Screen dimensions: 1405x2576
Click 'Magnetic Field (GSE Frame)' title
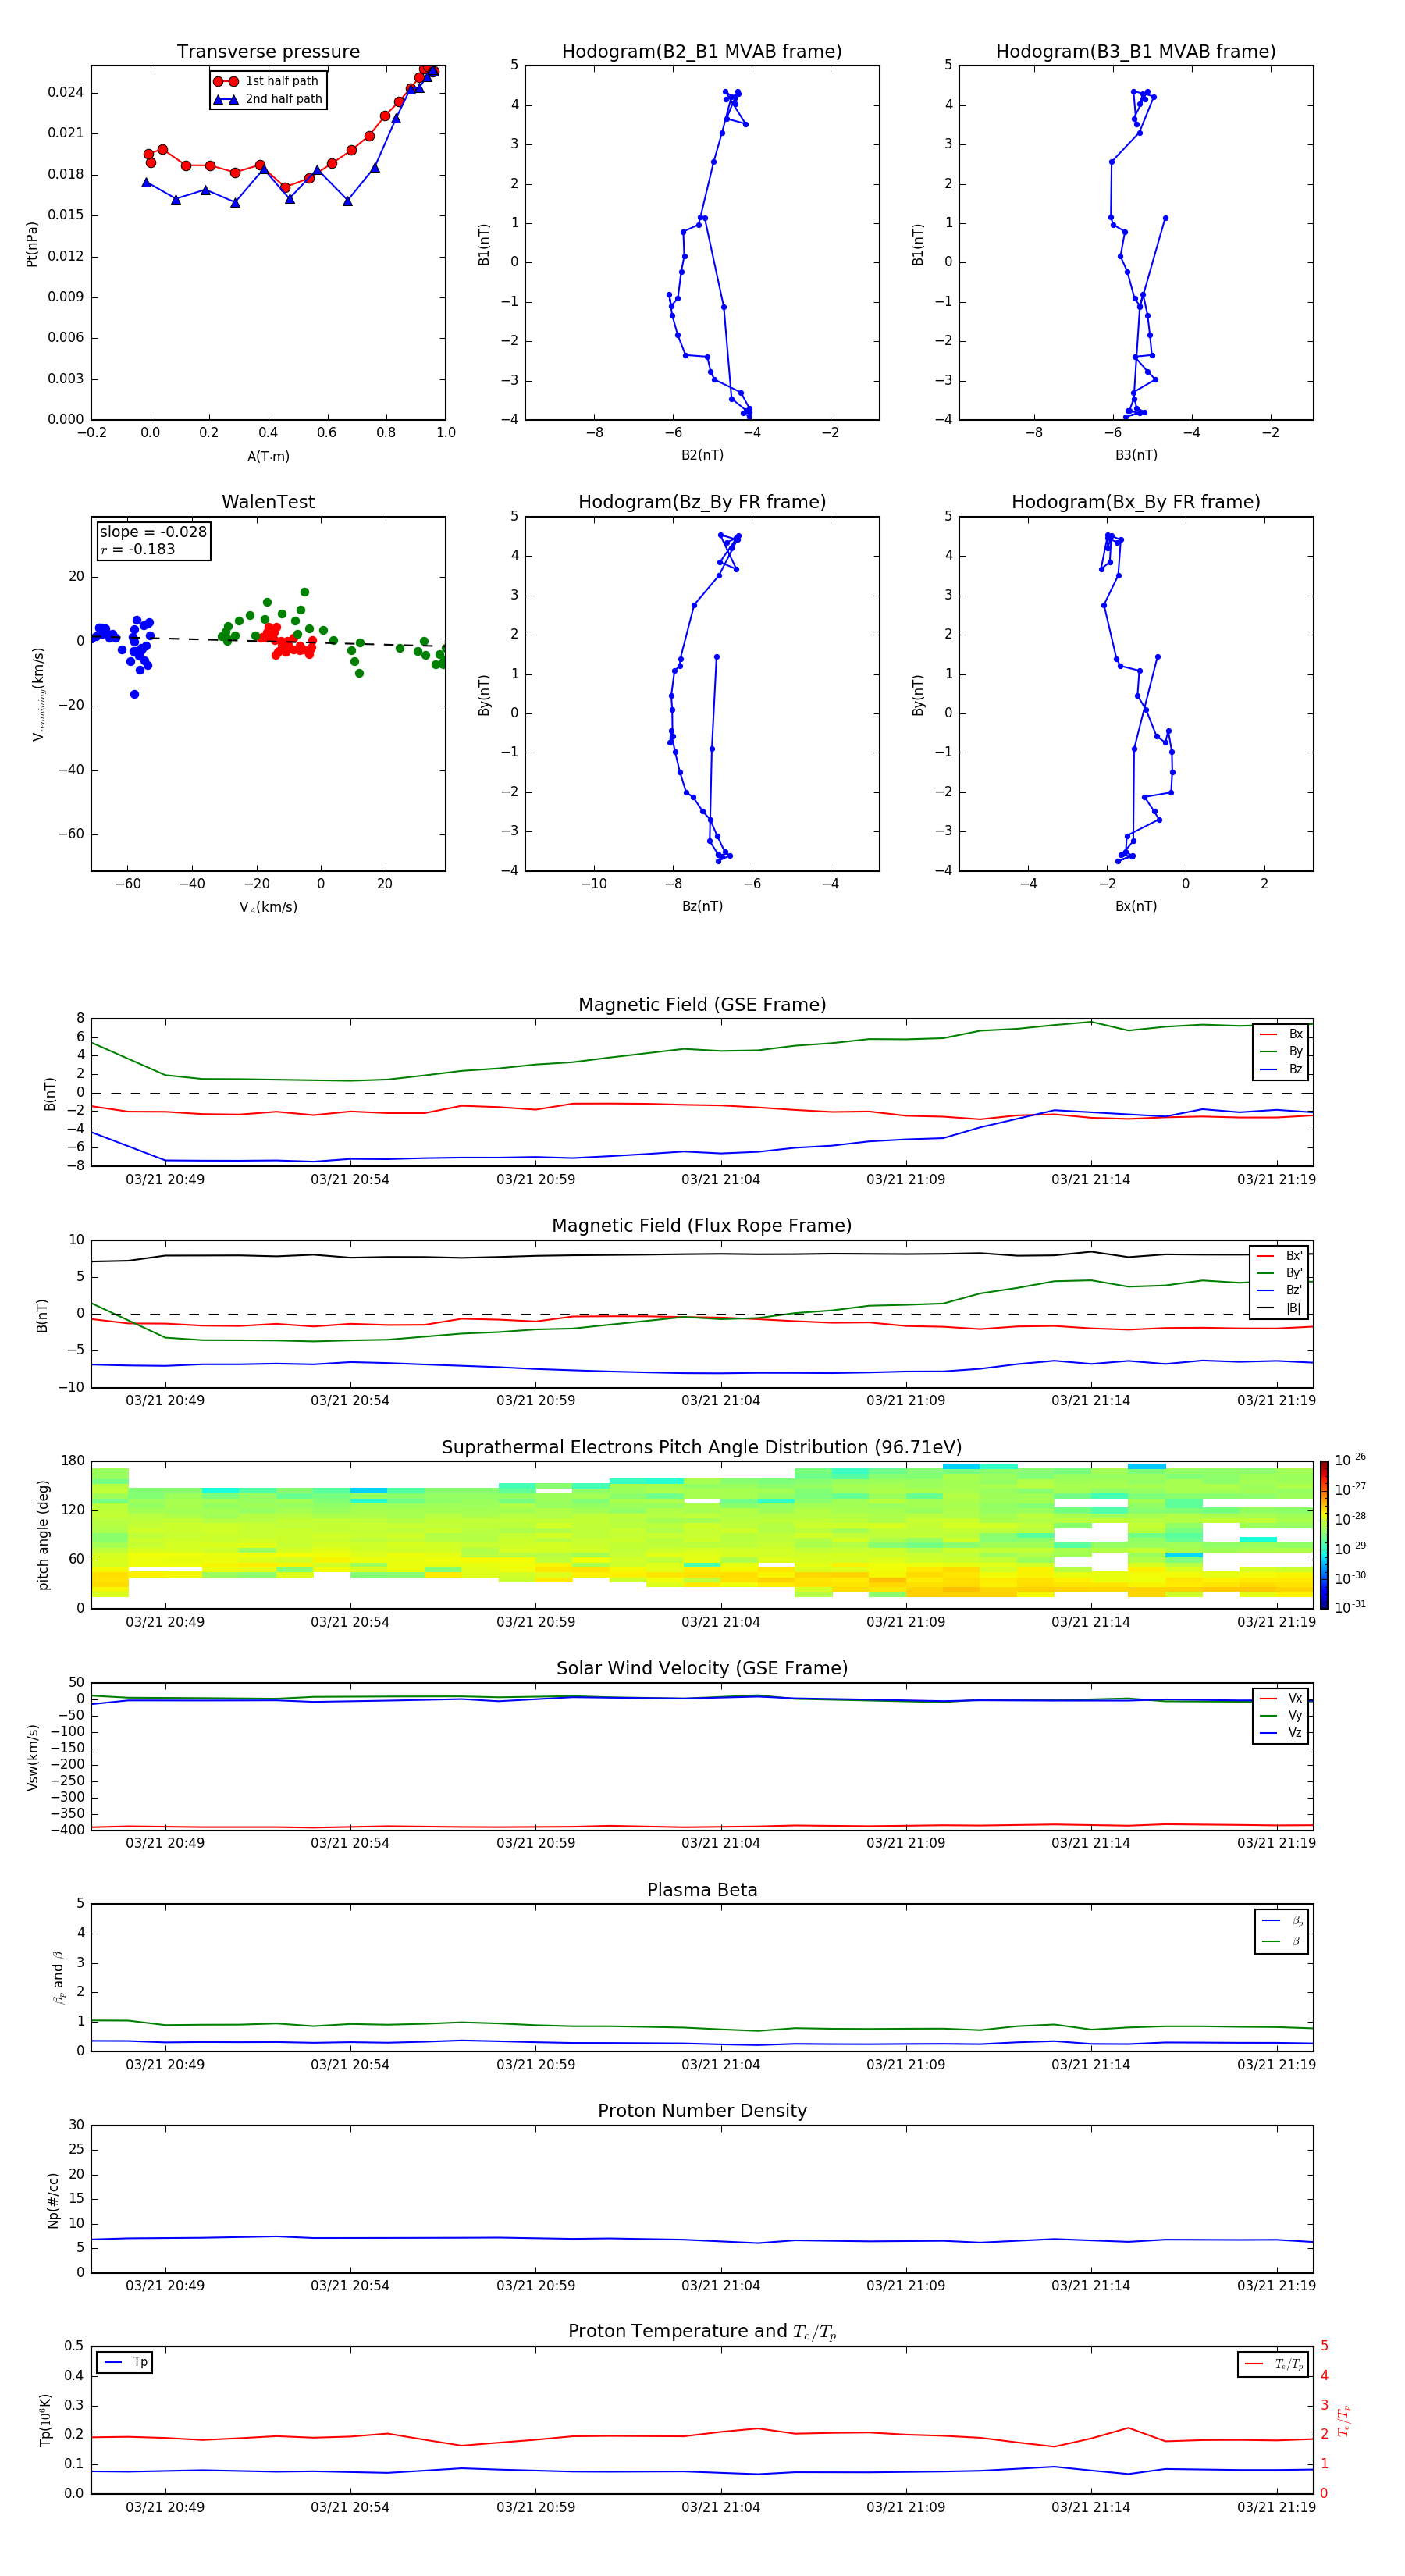click(x=702, y=1005)
